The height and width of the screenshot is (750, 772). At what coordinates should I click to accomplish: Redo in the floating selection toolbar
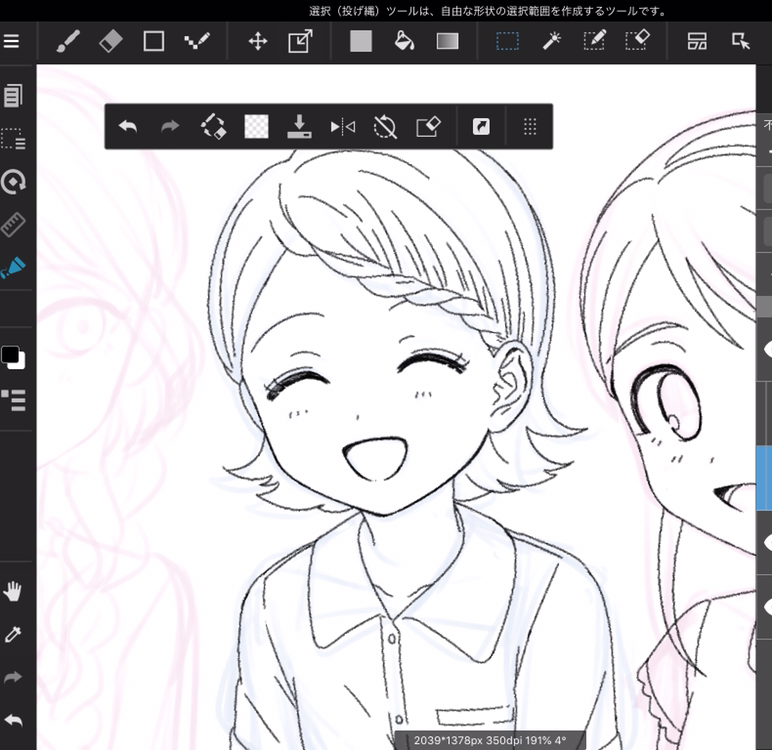pyautogui.click(x=170, y=127)
